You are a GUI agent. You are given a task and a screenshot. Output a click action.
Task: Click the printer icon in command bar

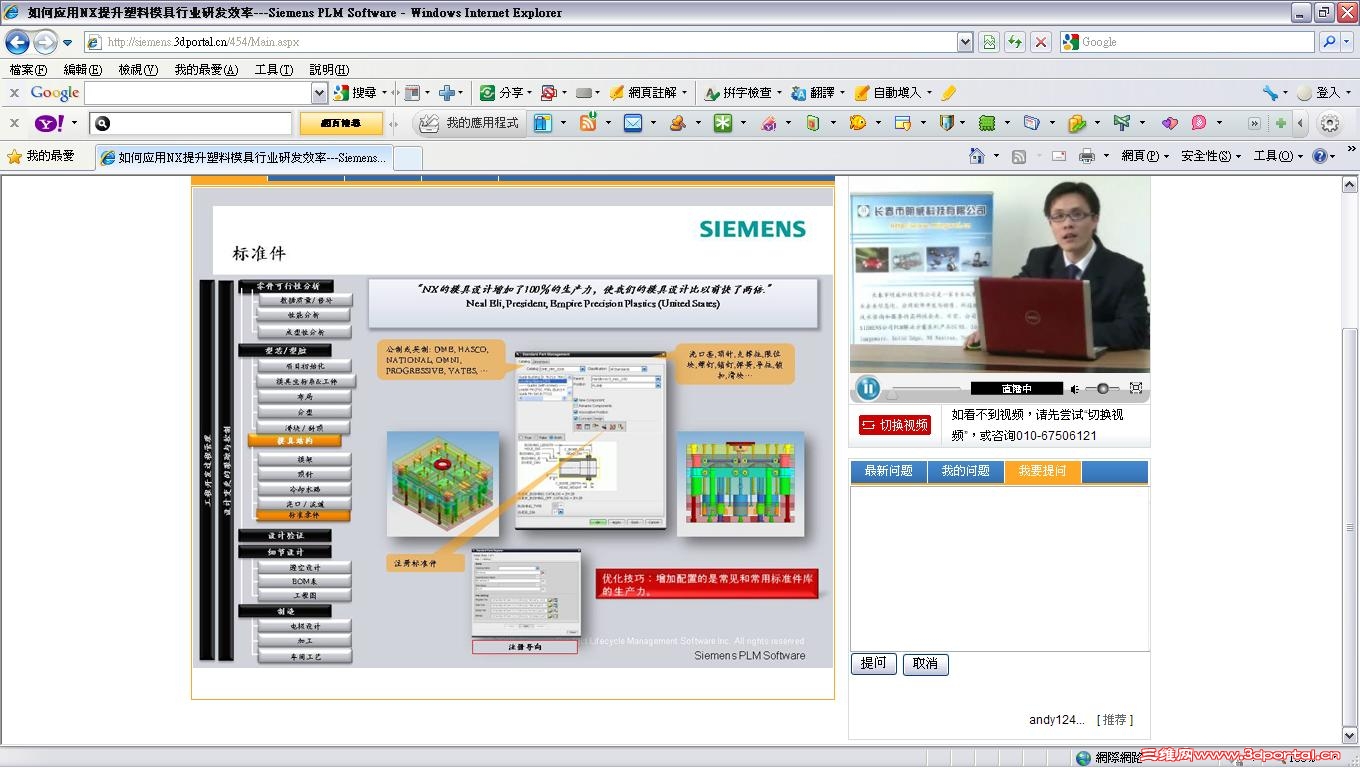[1087, 156]
